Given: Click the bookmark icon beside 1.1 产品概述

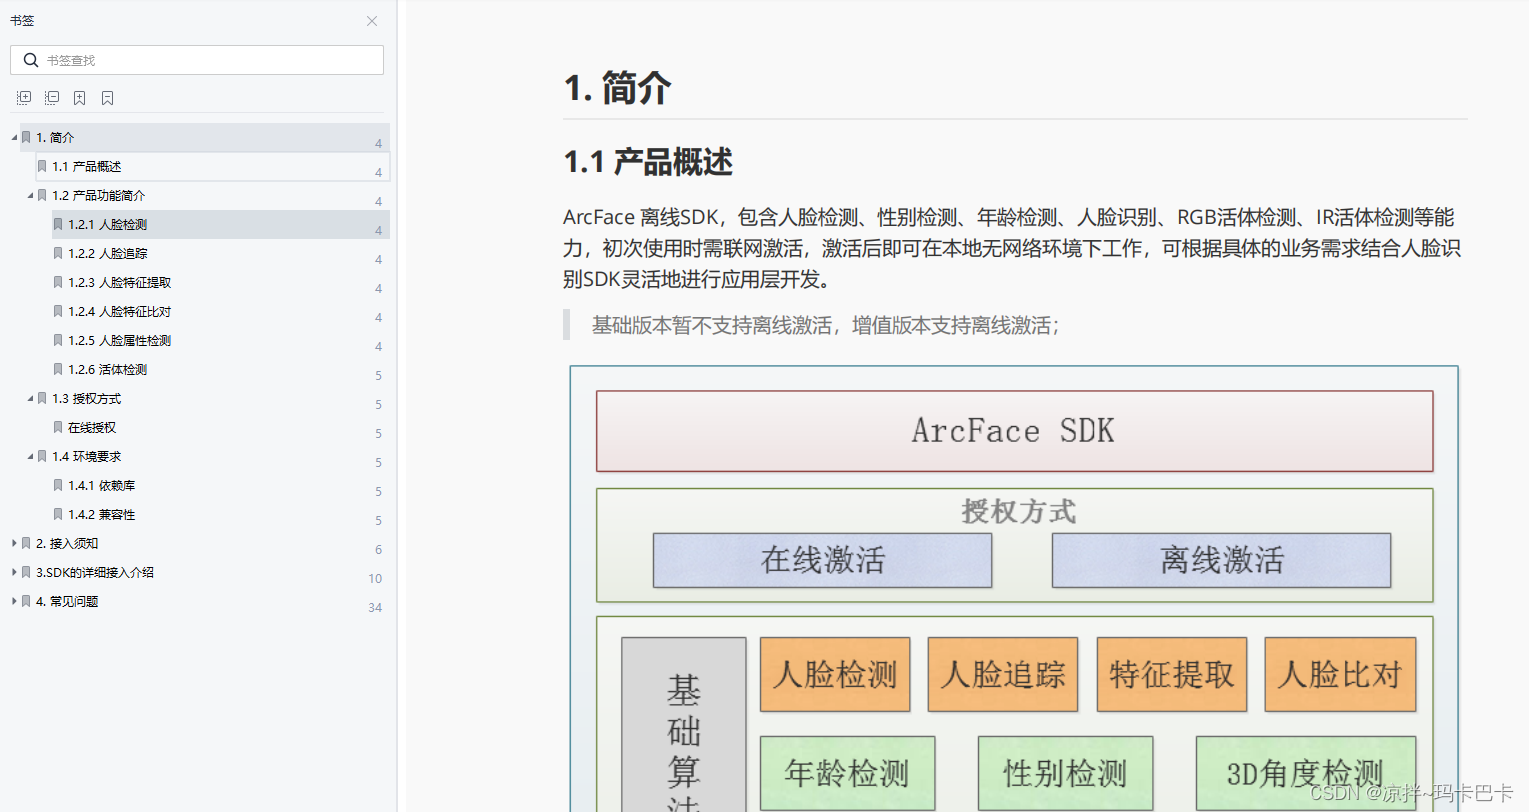Looking at the screenshot, I should [x=42, y=167].
